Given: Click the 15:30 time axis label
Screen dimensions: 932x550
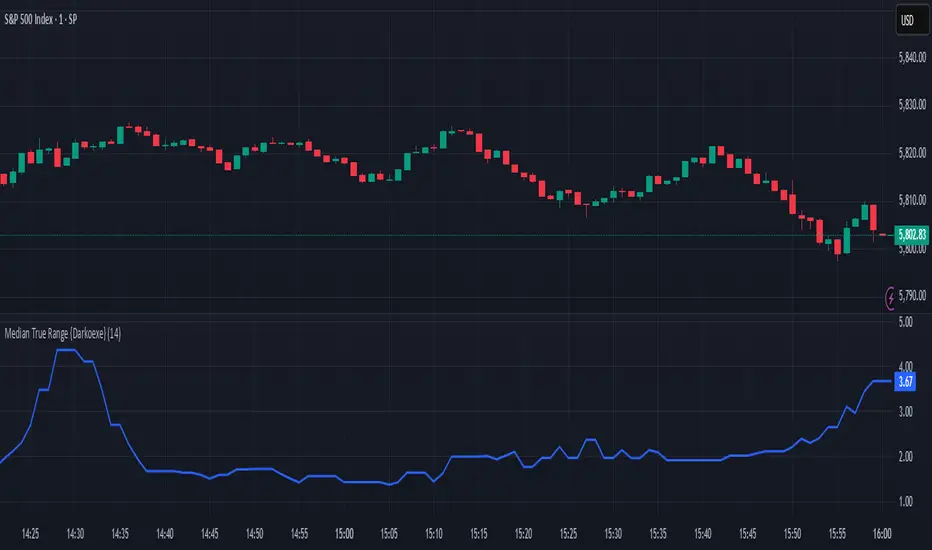Looking at the screenshot, I should [613, 534].
